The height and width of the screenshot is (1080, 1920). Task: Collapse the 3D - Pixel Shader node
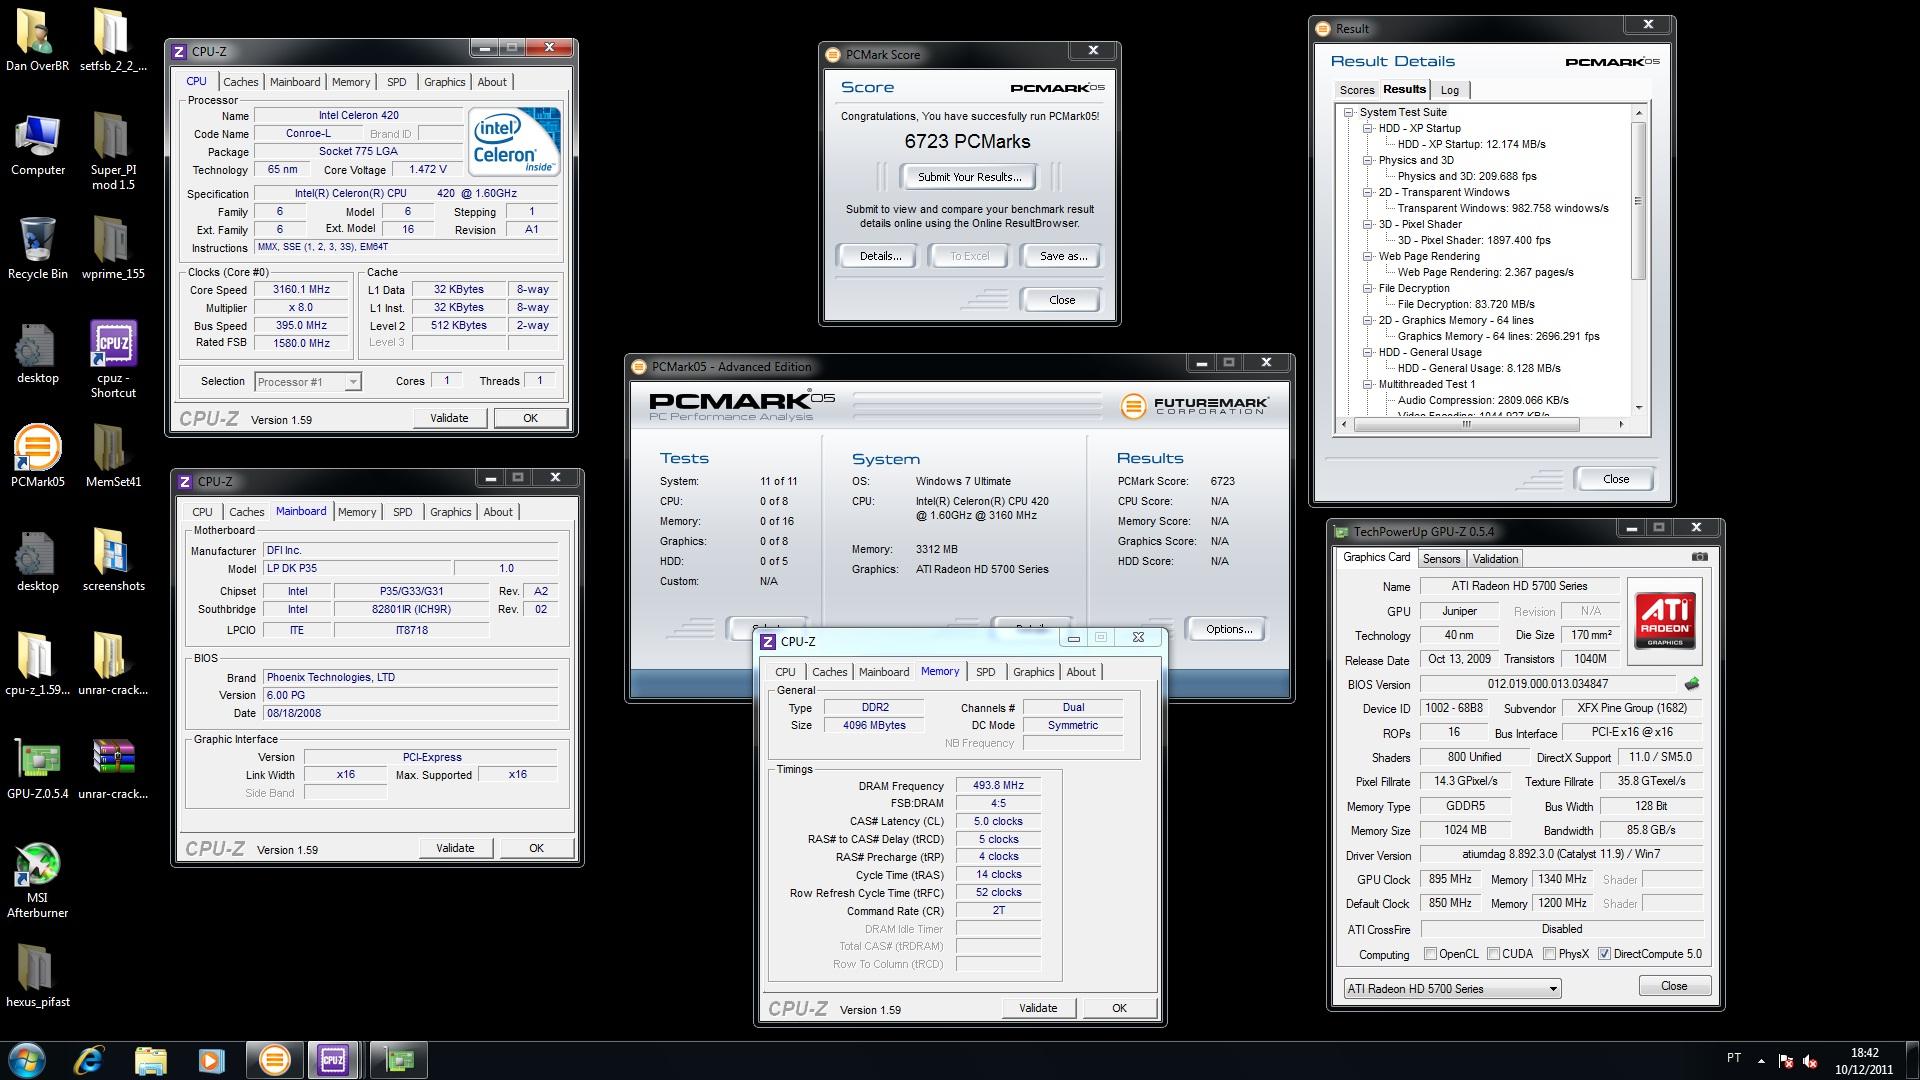pos(1367,224)
